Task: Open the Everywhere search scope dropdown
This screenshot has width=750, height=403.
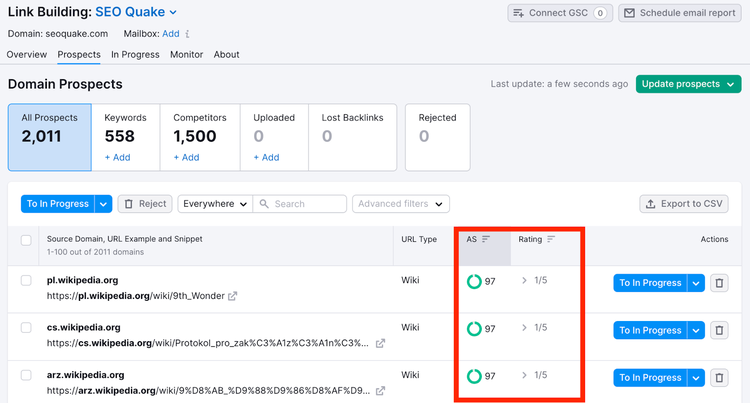Action: point(215,204)
